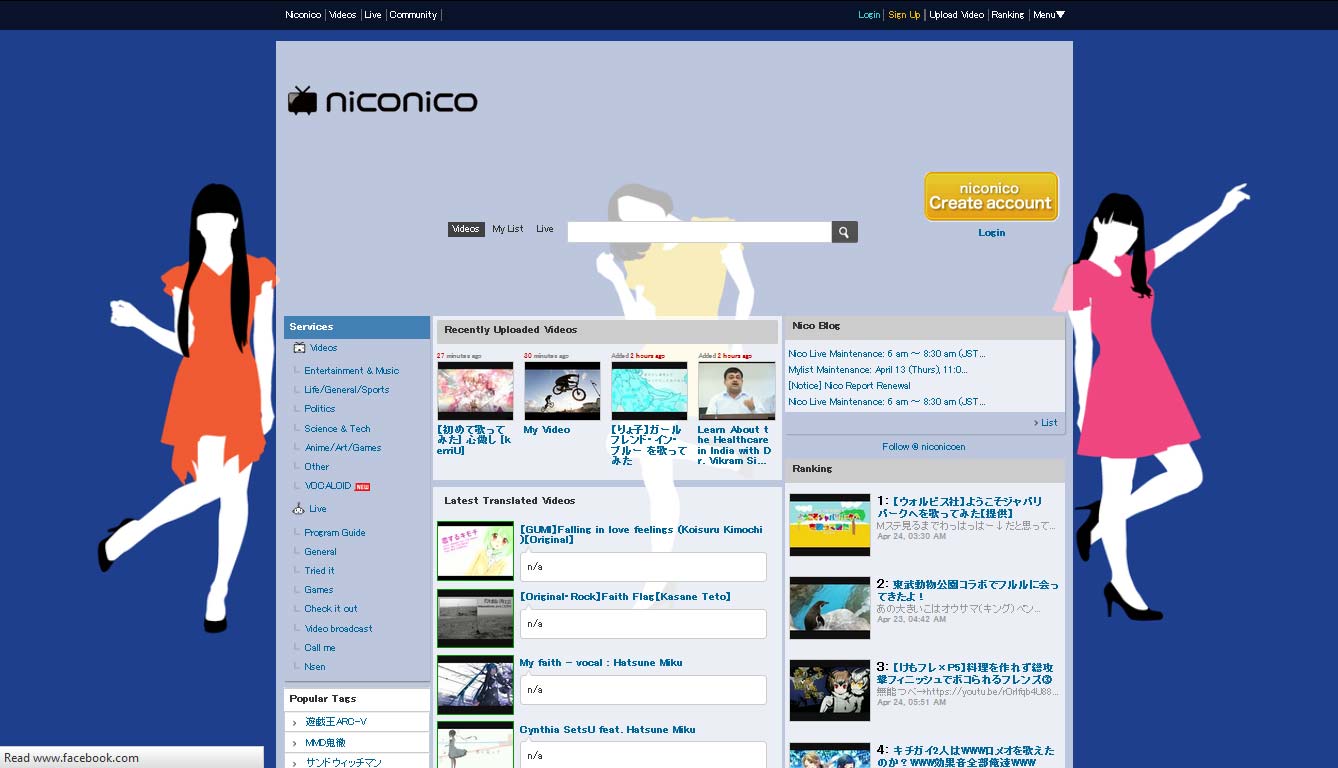The height and width of the screenshot is (768, 1338).
Task: Open Cynthia SetsU feat. Hatsune Miku link
Action: [607, 730]
